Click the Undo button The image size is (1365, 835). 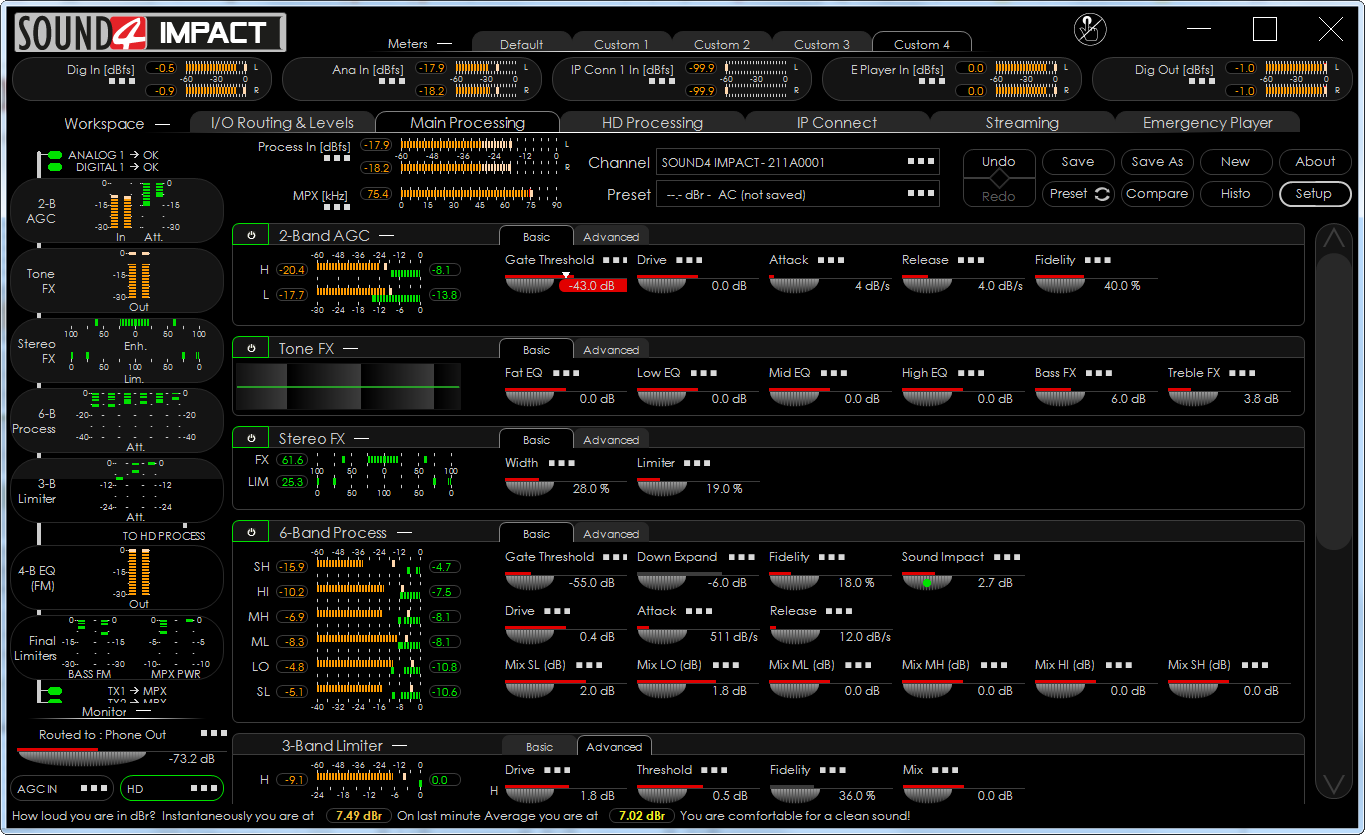[998, 162]
